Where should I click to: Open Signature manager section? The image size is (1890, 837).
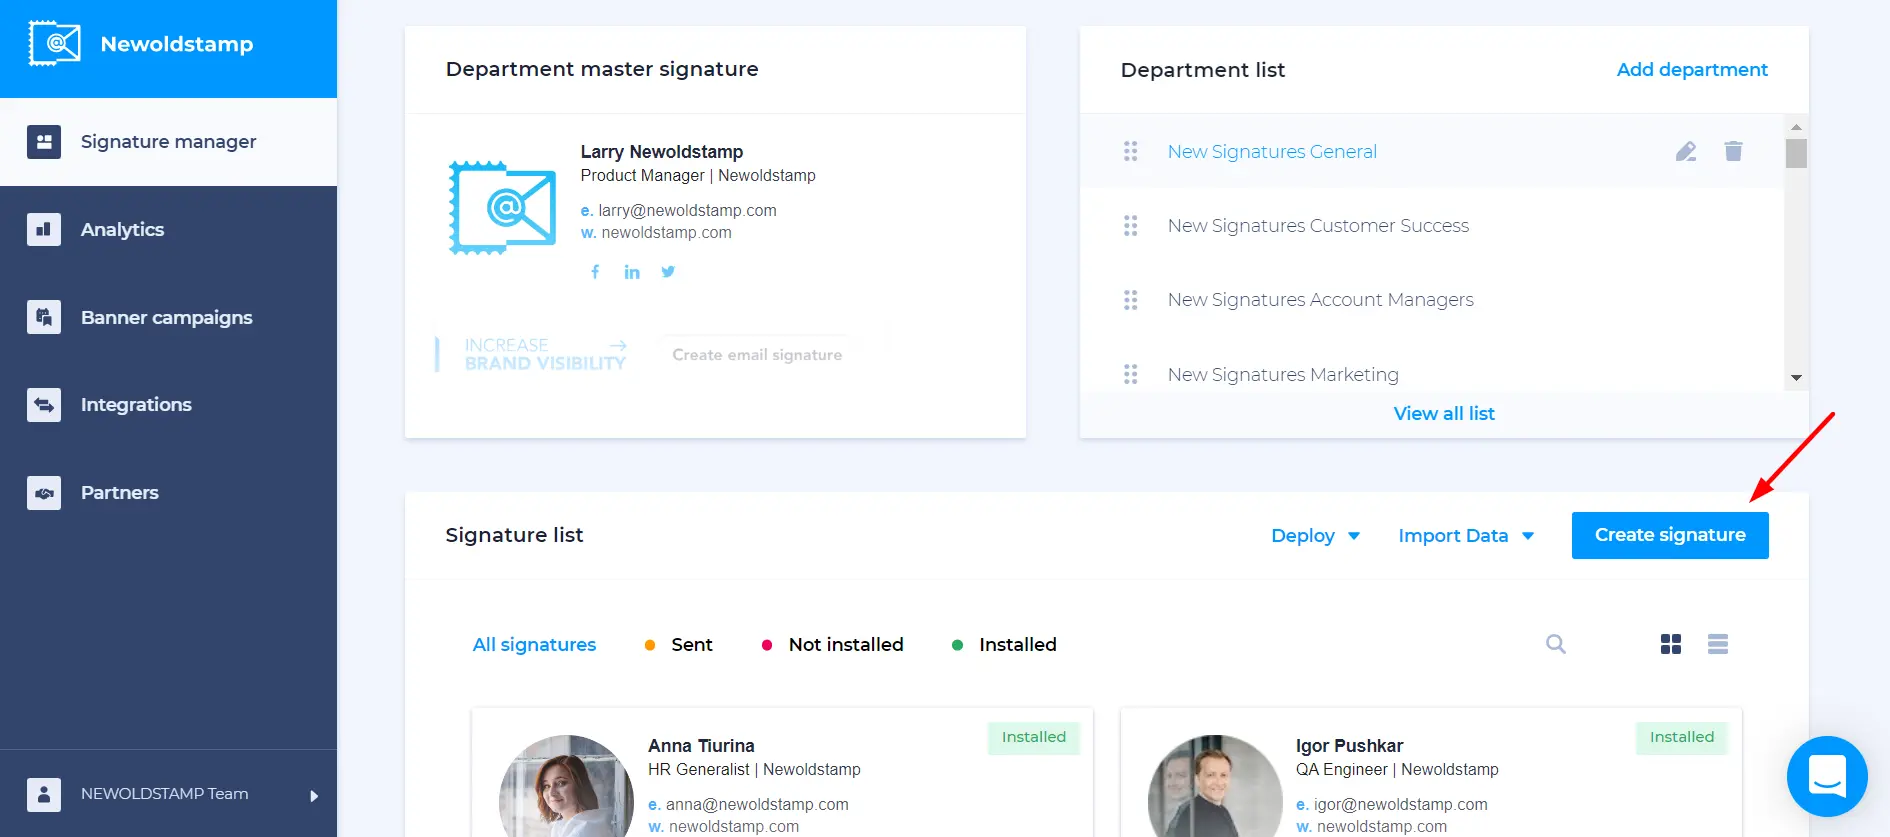(168, 142)
